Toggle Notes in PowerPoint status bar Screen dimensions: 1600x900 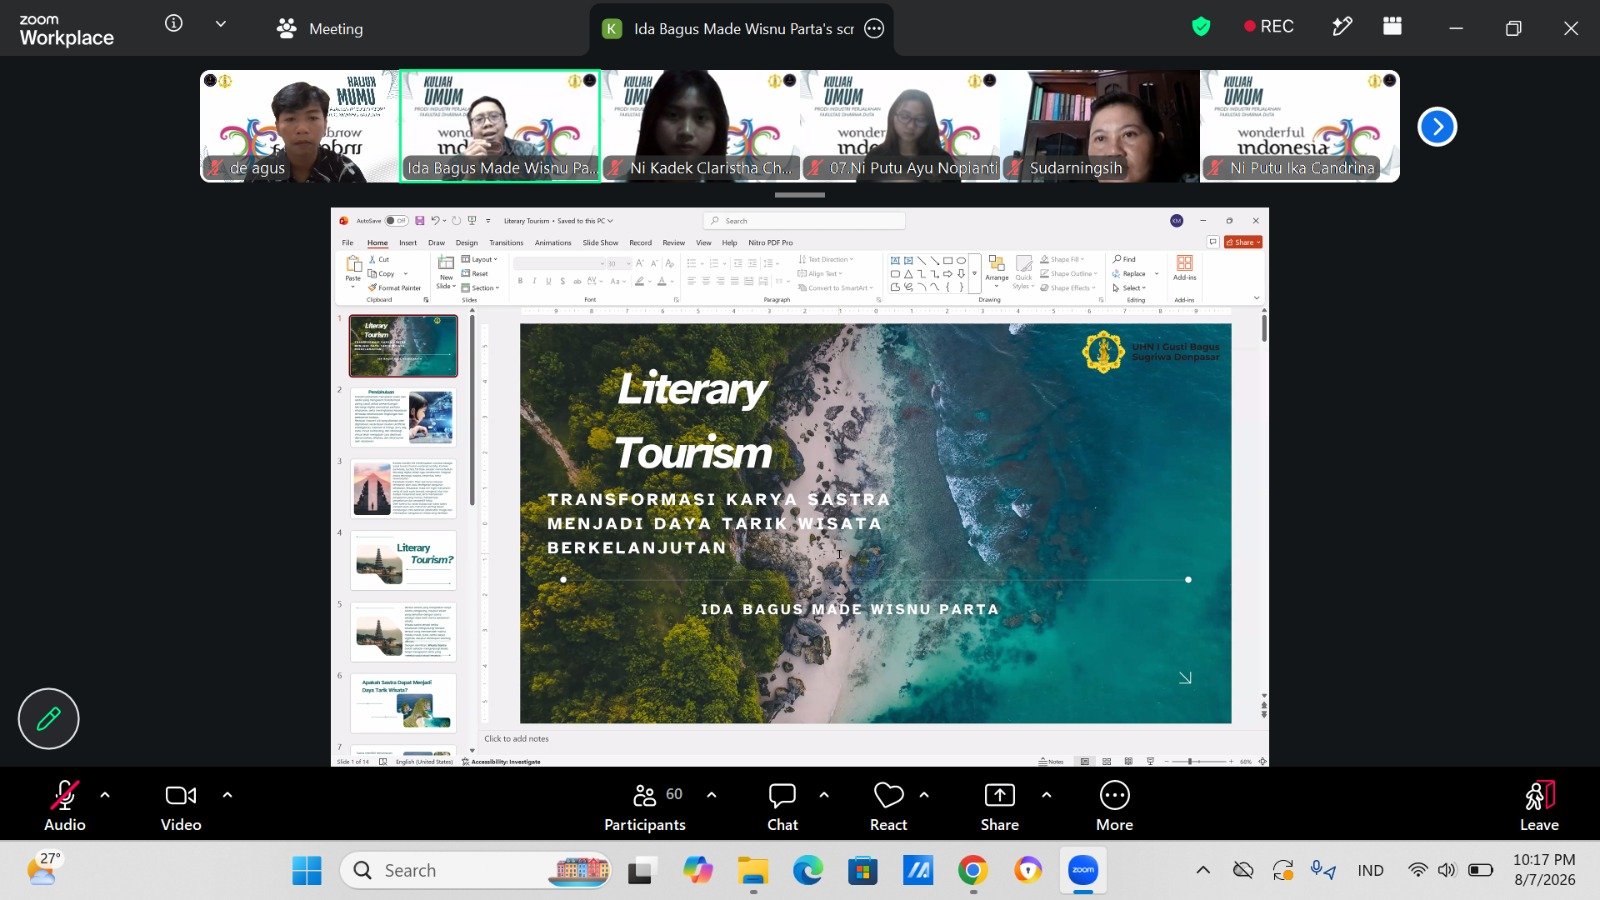(x=1051, y=762)
